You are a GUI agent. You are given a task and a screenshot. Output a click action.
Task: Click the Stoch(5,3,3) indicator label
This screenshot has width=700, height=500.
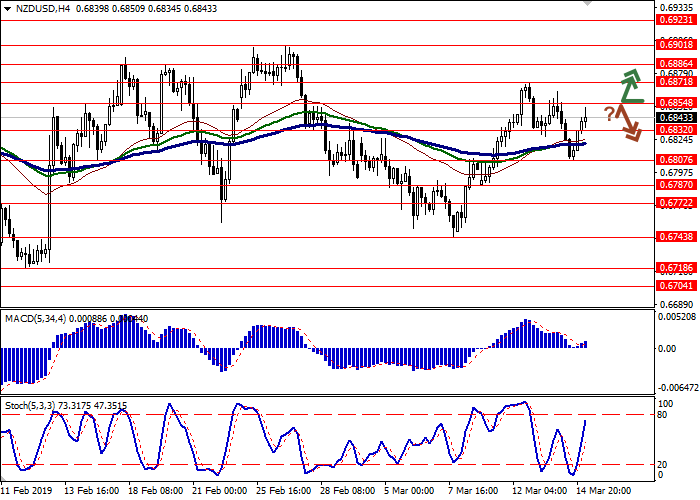(32, 405)
